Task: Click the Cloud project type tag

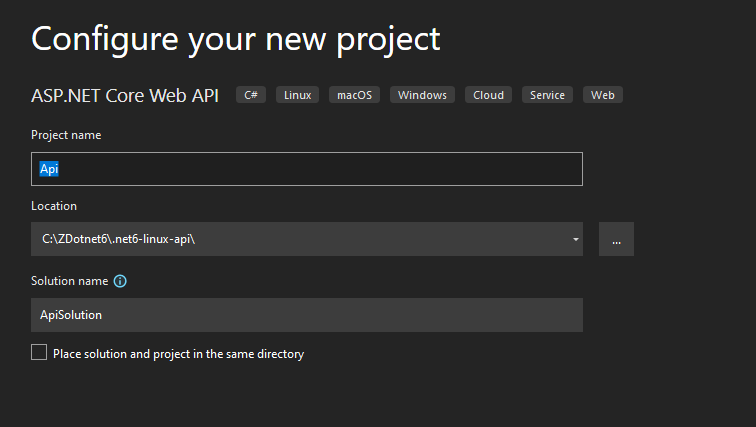Action: (x=488, y=95)
